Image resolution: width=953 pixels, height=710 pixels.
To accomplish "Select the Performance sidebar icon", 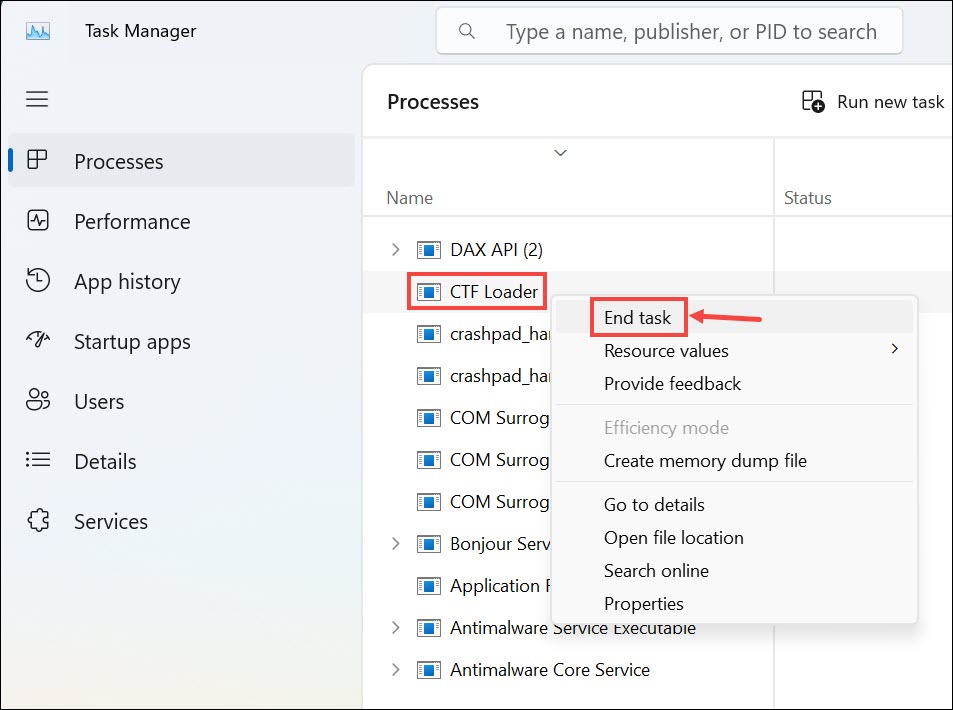I will 37,221.
